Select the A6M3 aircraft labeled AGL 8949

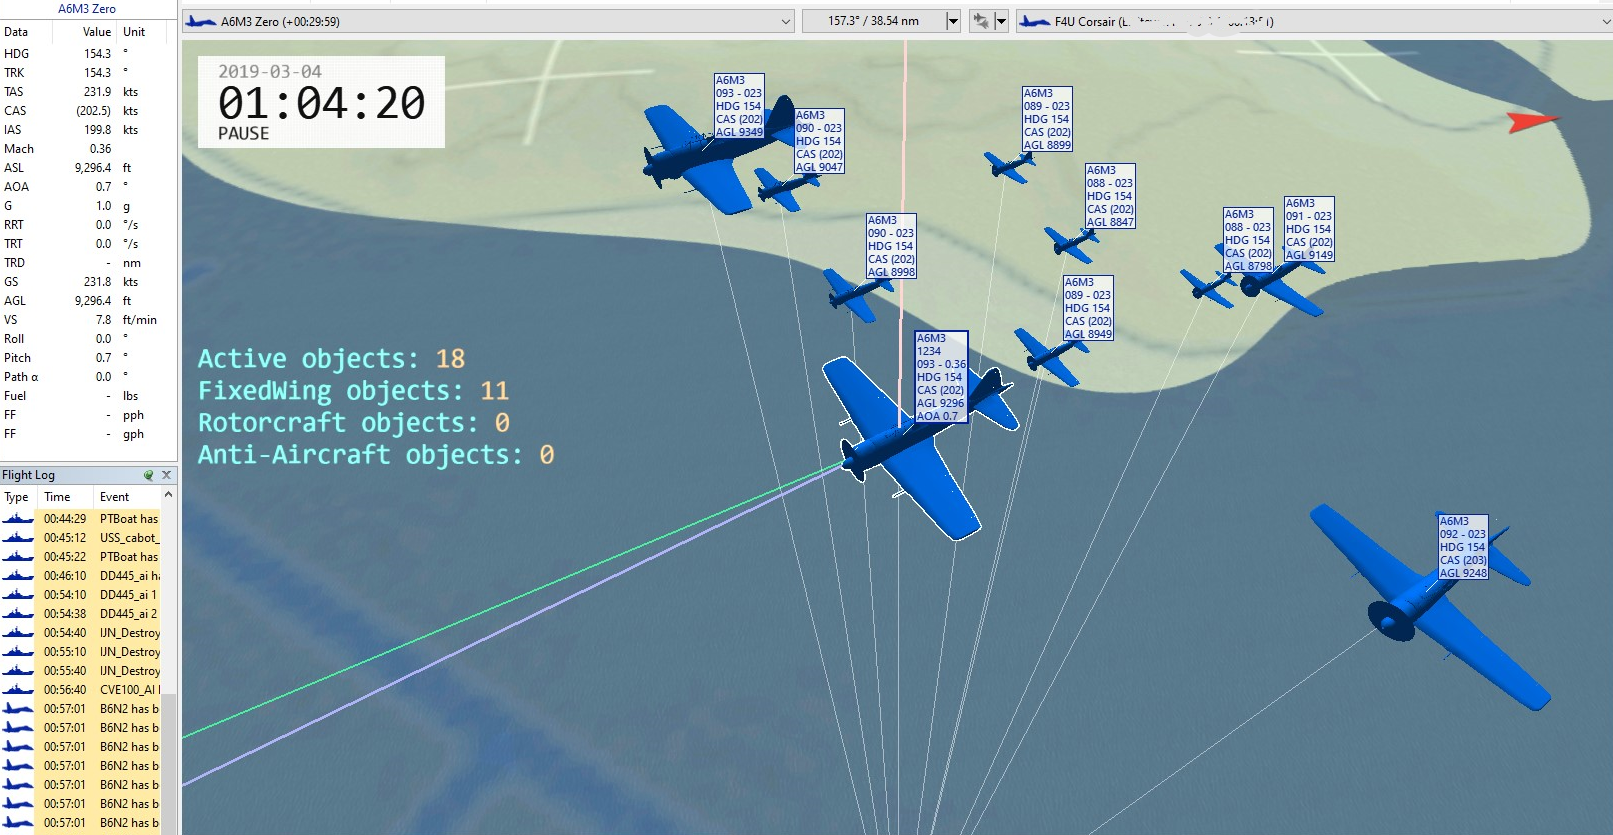[x=1049, y=356]
